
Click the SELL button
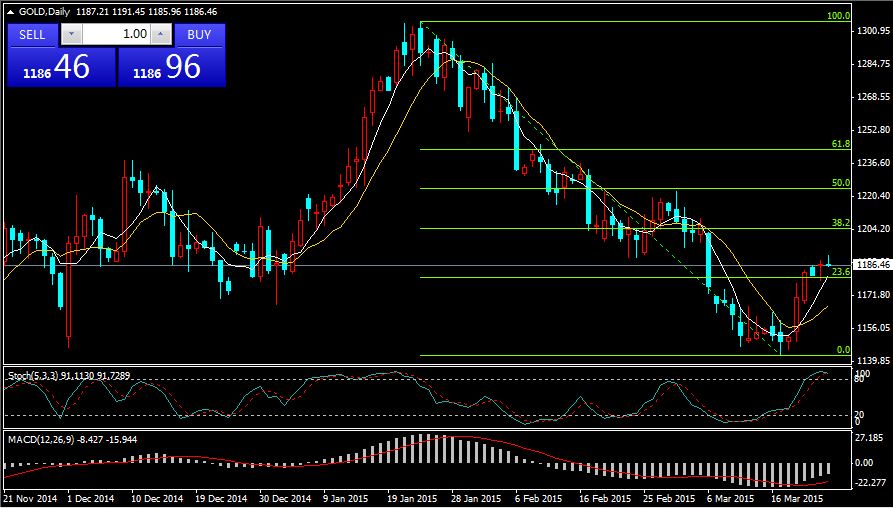pos(33,35)
